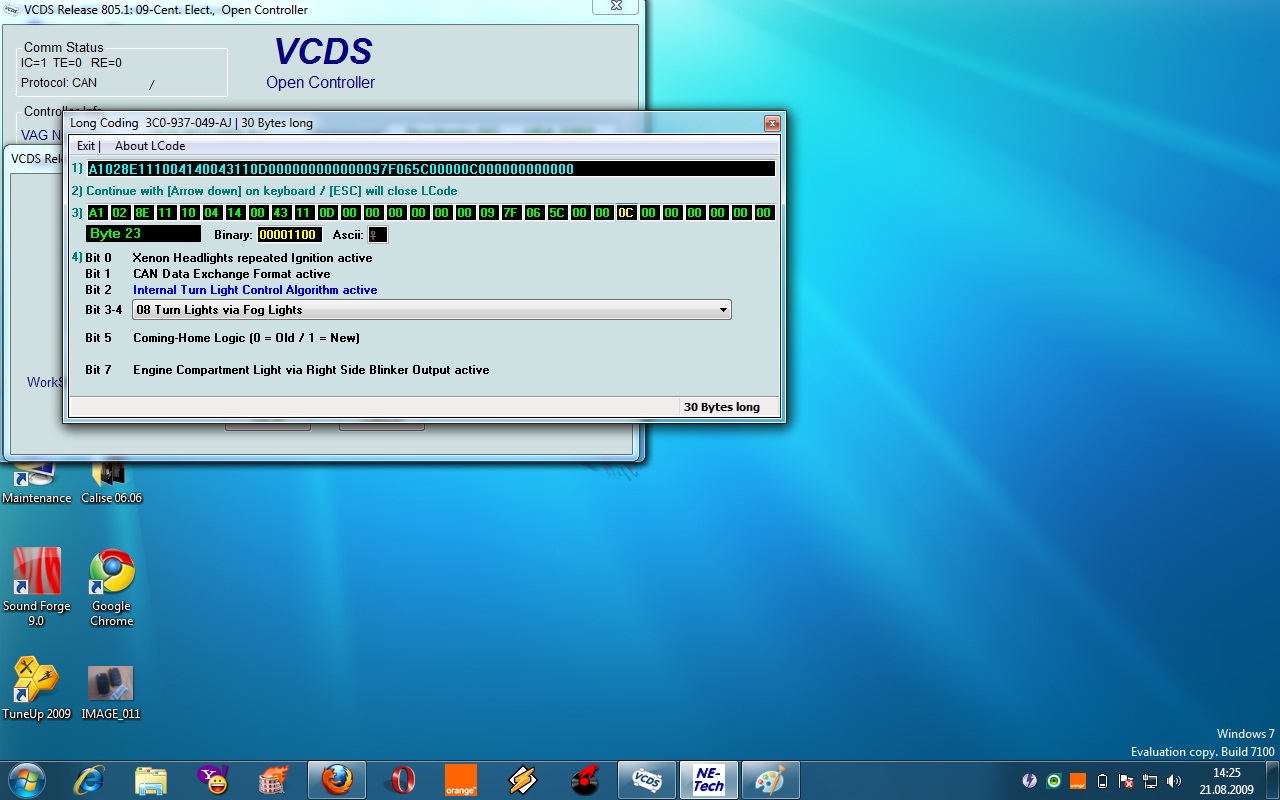Viewport: 1280px width, 800px height.
Task: Open the Action Center flag in tray
Action: (1126, 781)
